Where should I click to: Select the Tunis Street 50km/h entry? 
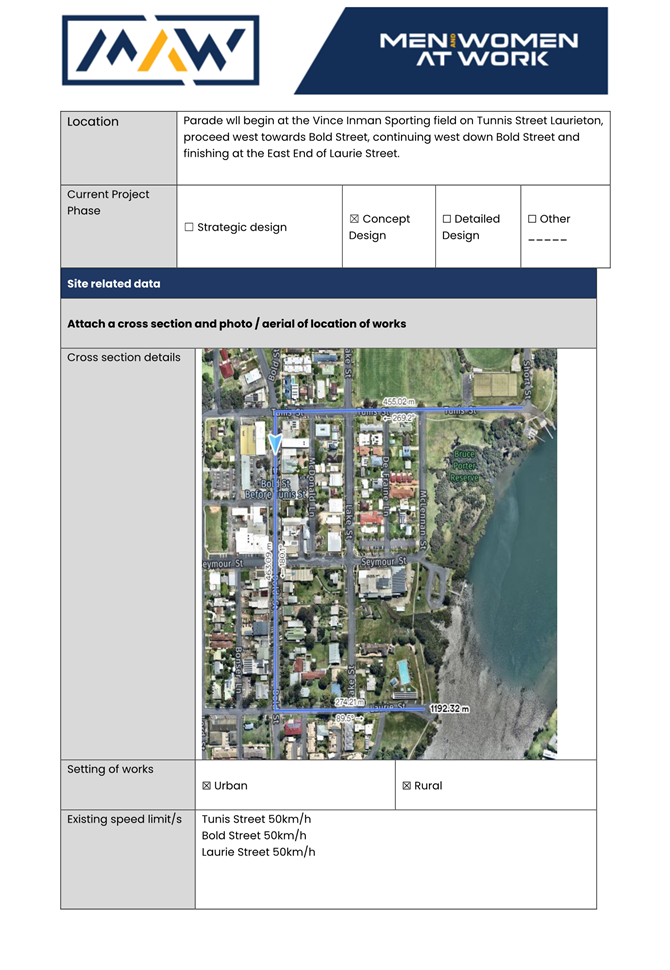point(256,819)
